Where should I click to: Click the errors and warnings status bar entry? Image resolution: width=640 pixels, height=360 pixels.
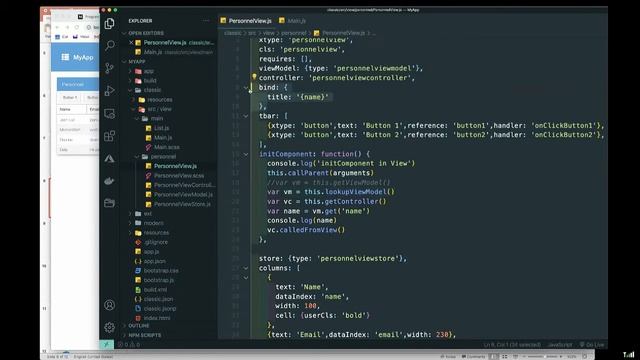(x=129, y=345)
